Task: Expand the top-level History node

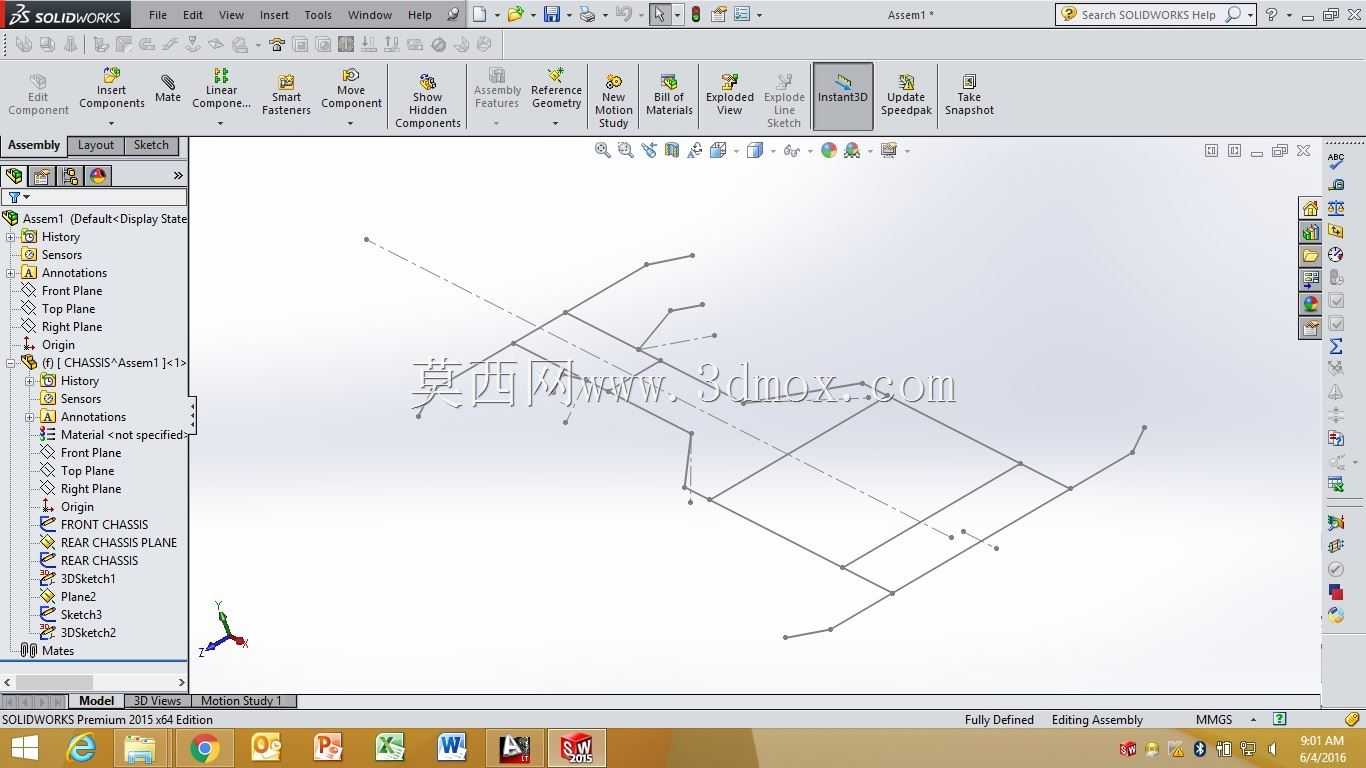Action: click(x=11, y=237)
